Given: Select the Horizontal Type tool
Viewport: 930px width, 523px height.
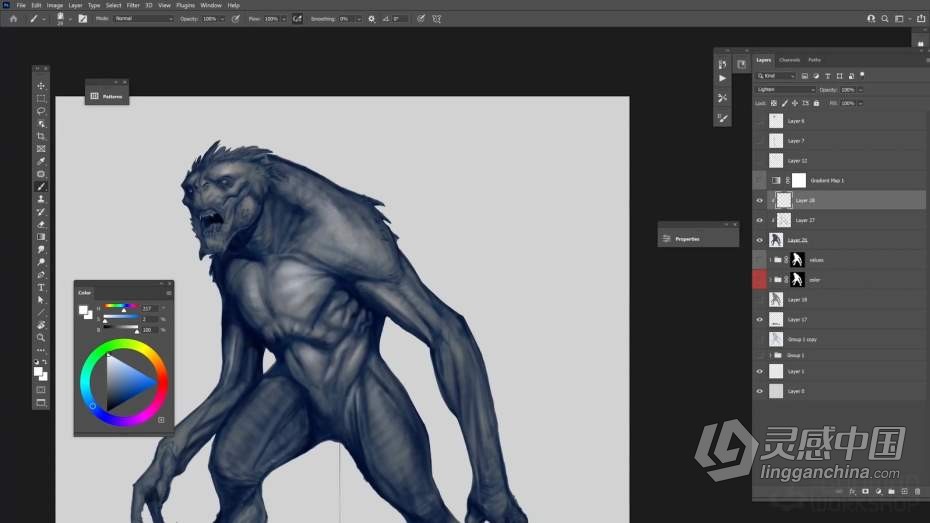Looking at the screenshot, I should [x=41, y=288].
